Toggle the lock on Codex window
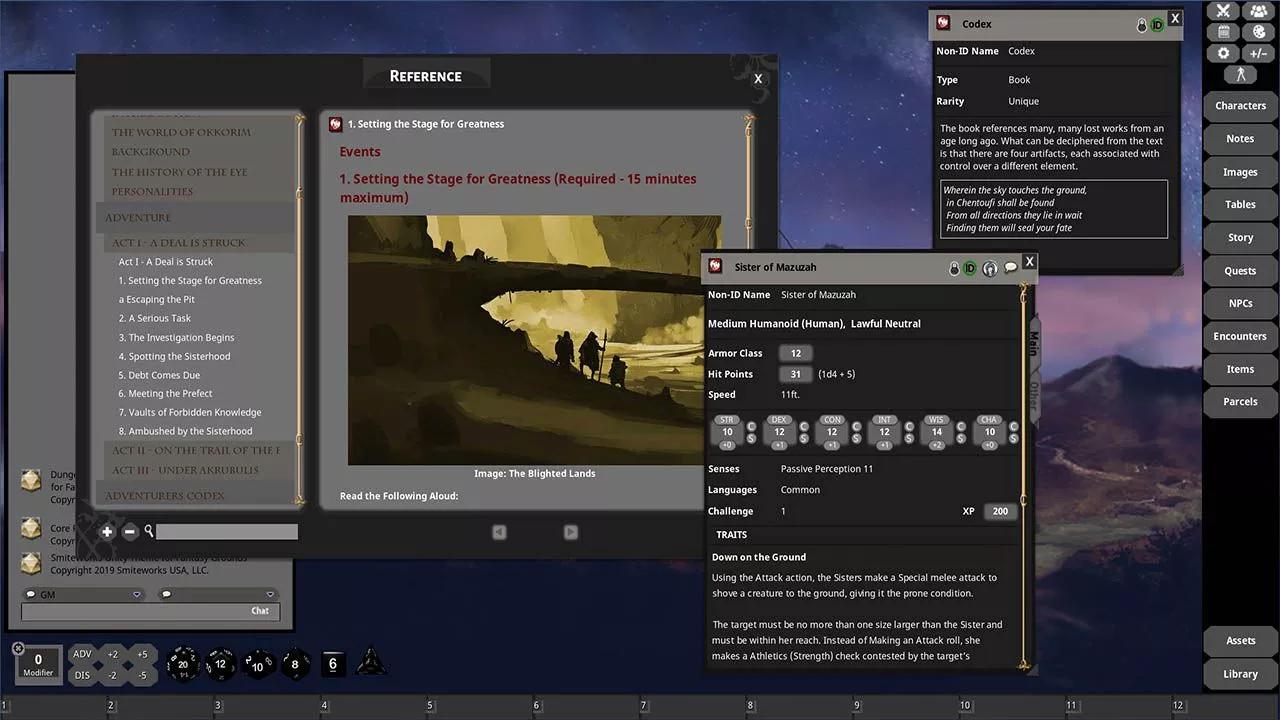Screen dimensions: 1280x720 [1142, 25]
